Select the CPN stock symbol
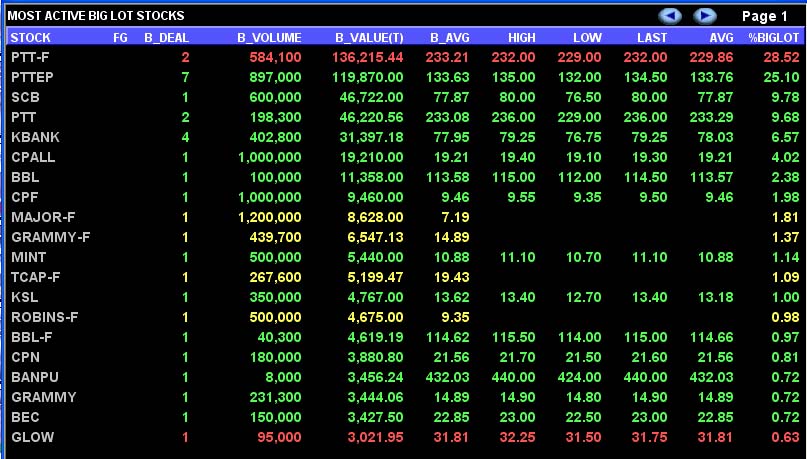The width and height of the screenshot is (807, 459). [25, 357]
